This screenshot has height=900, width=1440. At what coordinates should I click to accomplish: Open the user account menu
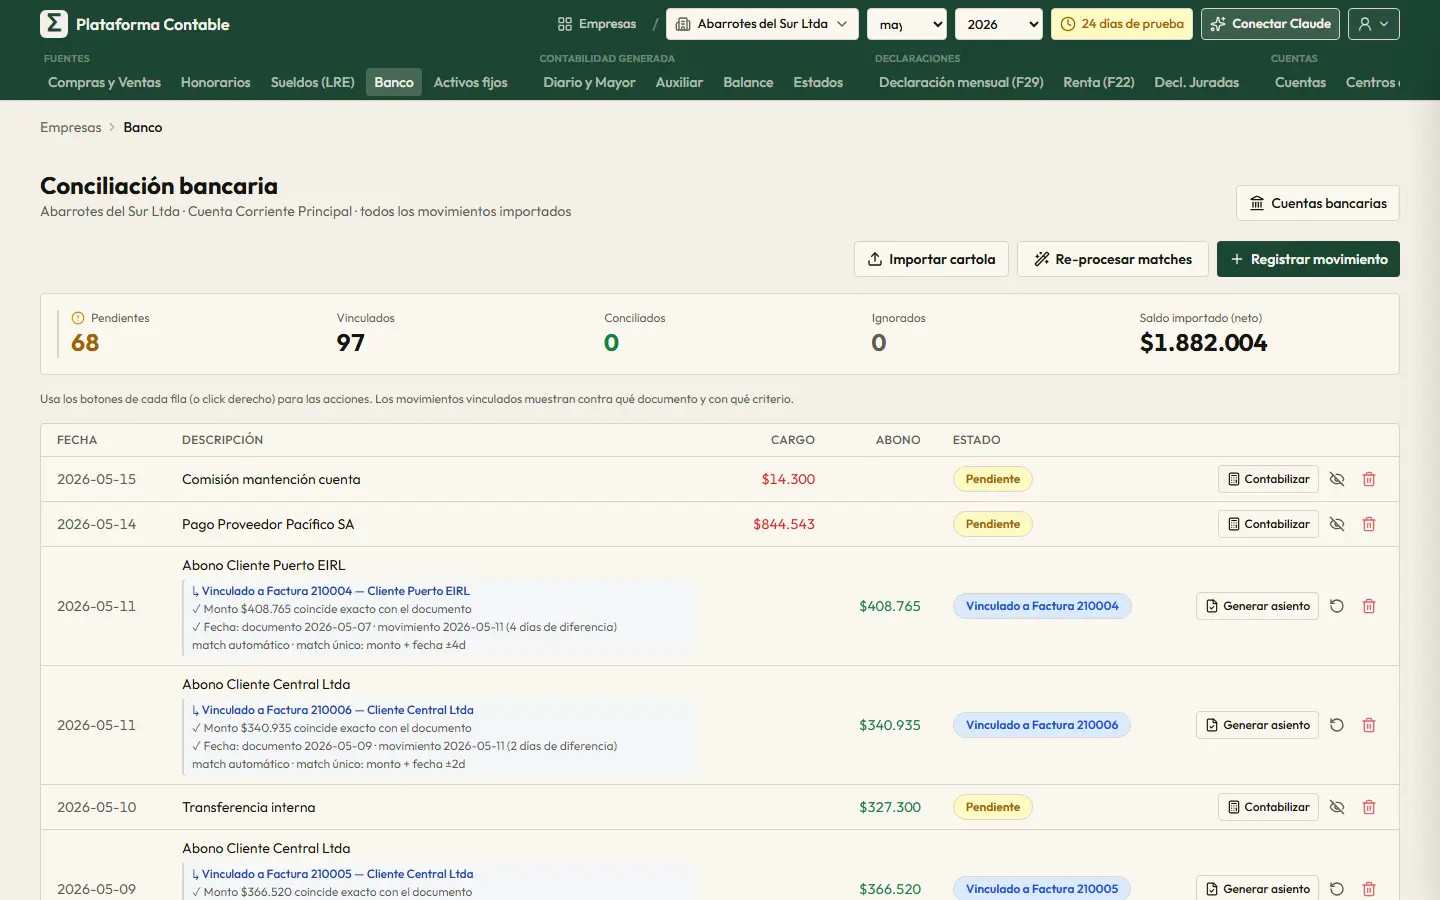pos(1373,24)
